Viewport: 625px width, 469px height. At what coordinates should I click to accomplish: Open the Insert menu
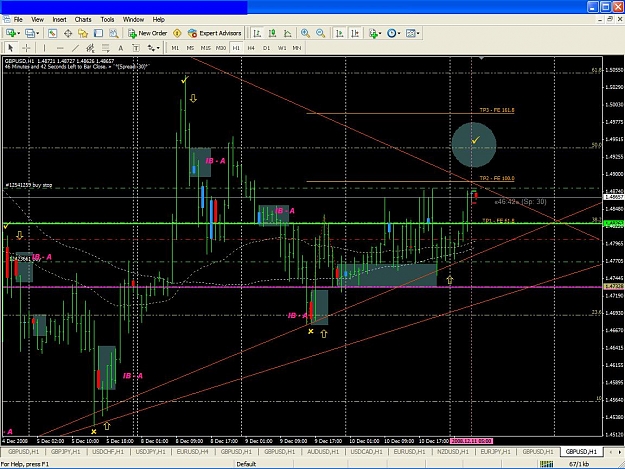pyautogui.click(x=59, y=20)
